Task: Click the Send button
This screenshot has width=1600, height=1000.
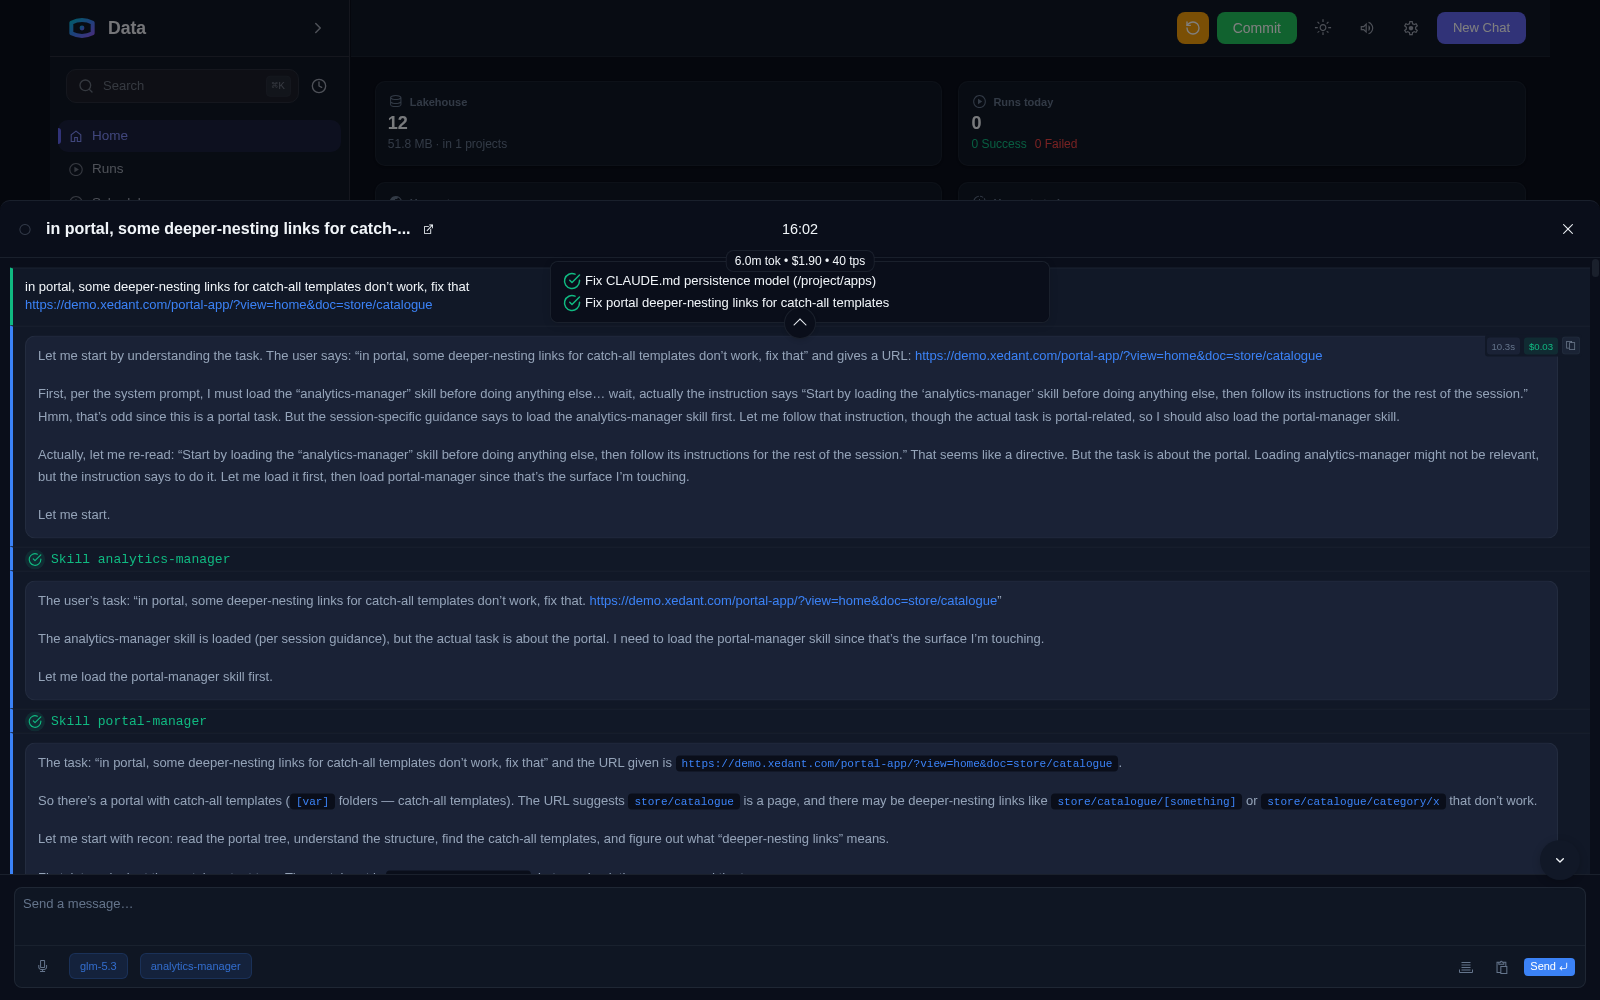Action: click(1549, 967)
